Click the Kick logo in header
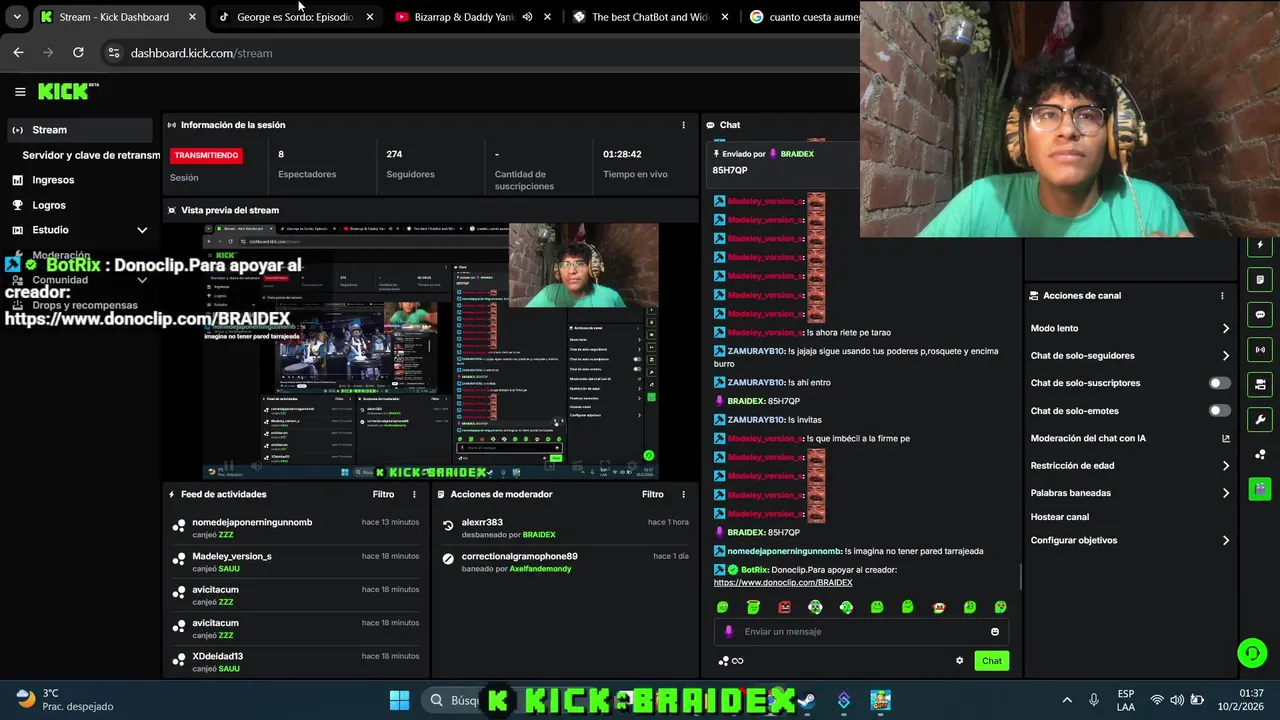The height and width of the screenshot is (720, 1280). pos(68,91)
